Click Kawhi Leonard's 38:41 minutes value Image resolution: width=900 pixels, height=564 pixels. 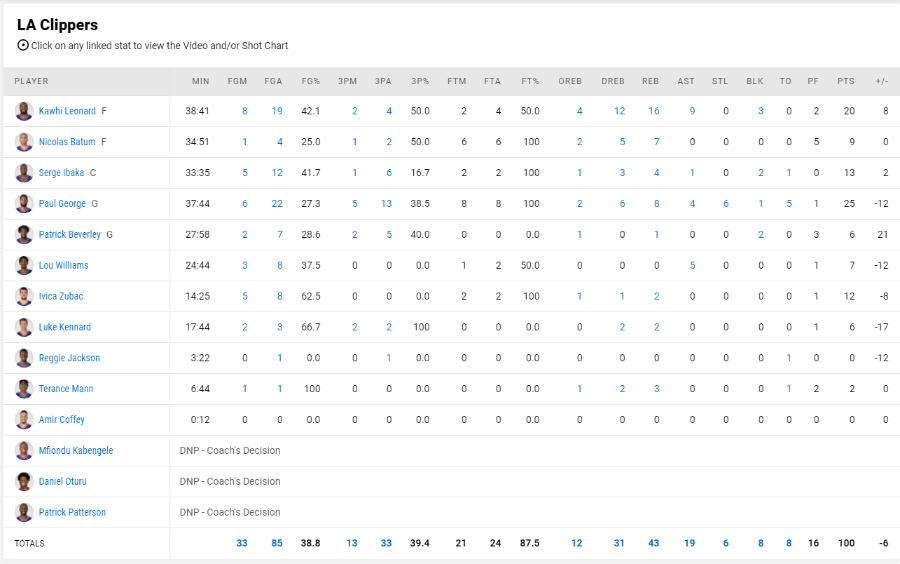click(x=197, y=111)
